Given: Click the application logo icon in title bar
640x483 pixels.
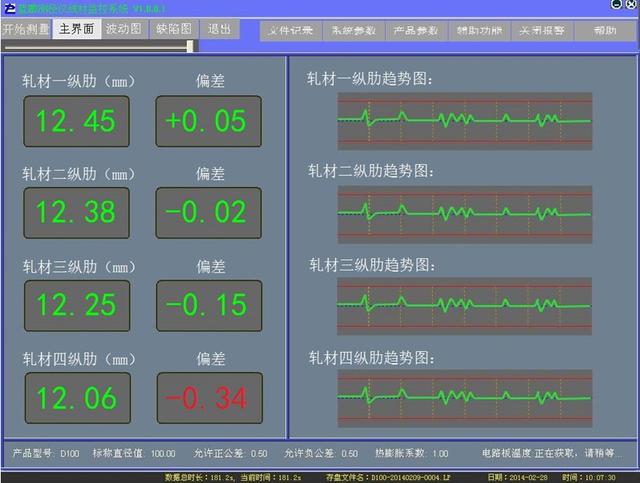Looking at the screenshot, I should [x=9, y=7].
